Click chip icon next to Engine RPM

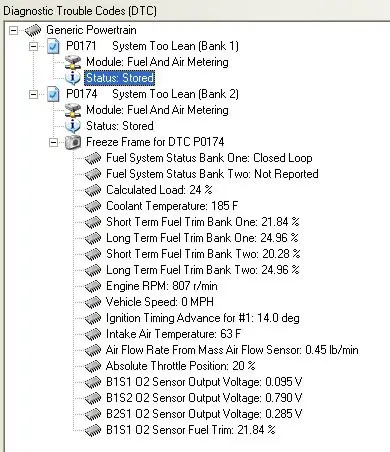93,286
